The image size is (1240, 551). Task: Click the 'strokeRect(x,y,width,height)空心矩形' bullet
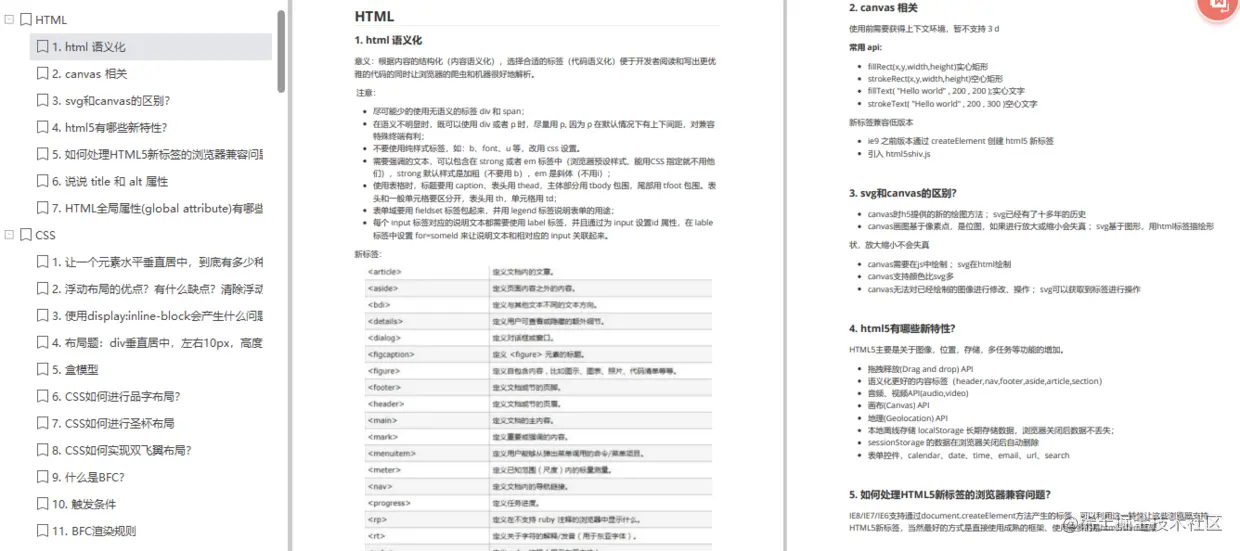coord(936,79)
